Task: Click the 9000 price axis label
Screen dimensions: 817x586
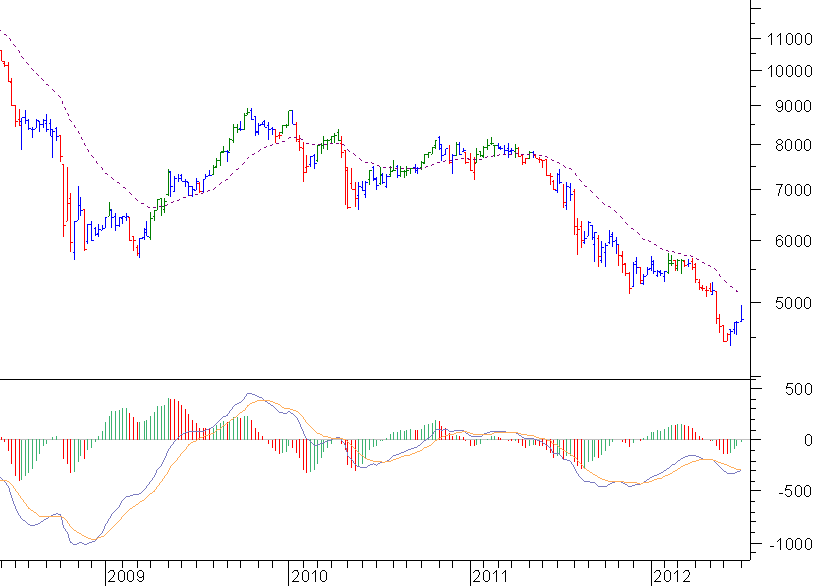Action: click(793, 106)
